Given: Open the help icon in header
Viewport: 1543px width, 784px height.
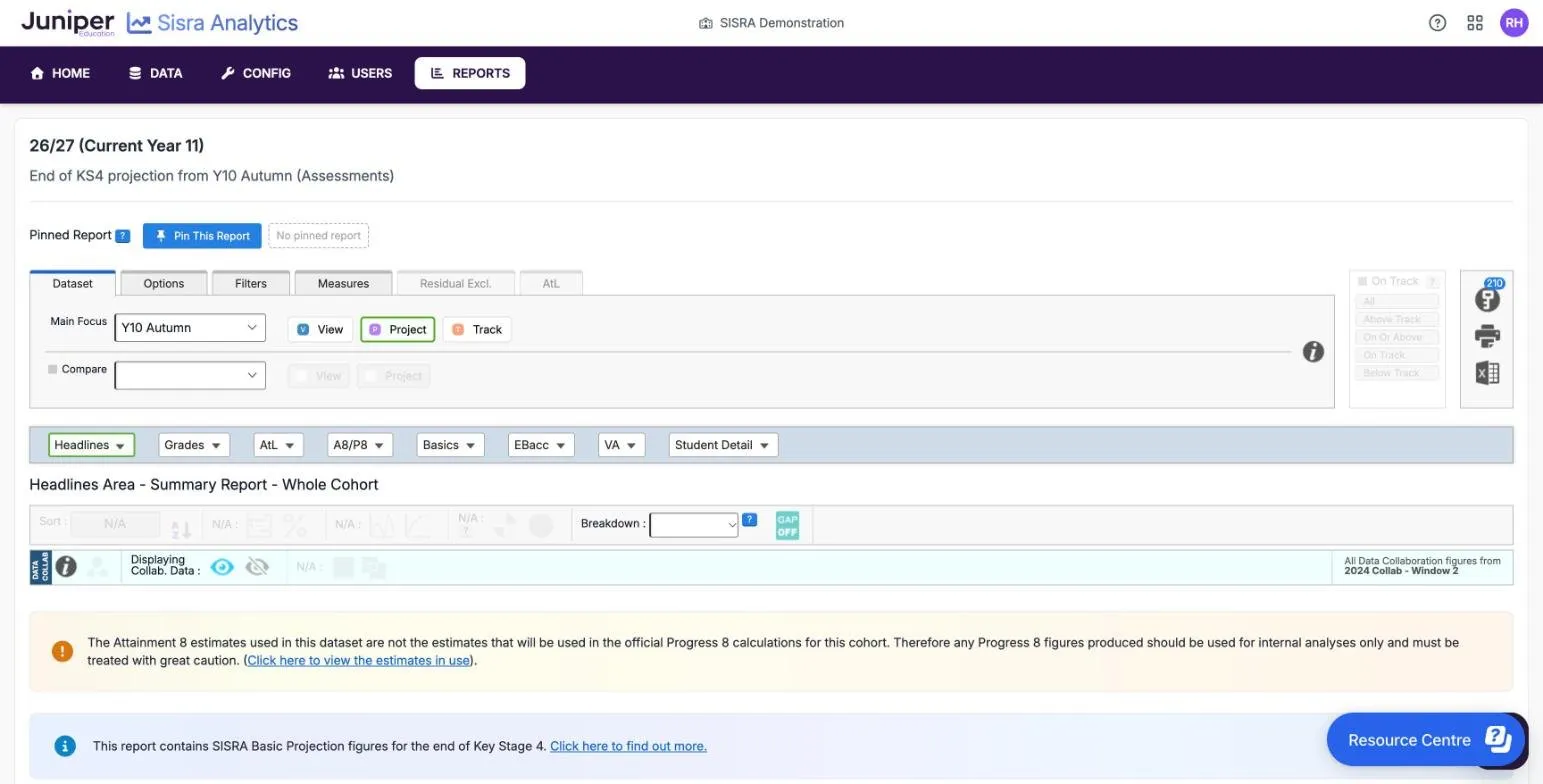Looking at the screenshot, I should pyautogui.click(x=1437, y=23).
